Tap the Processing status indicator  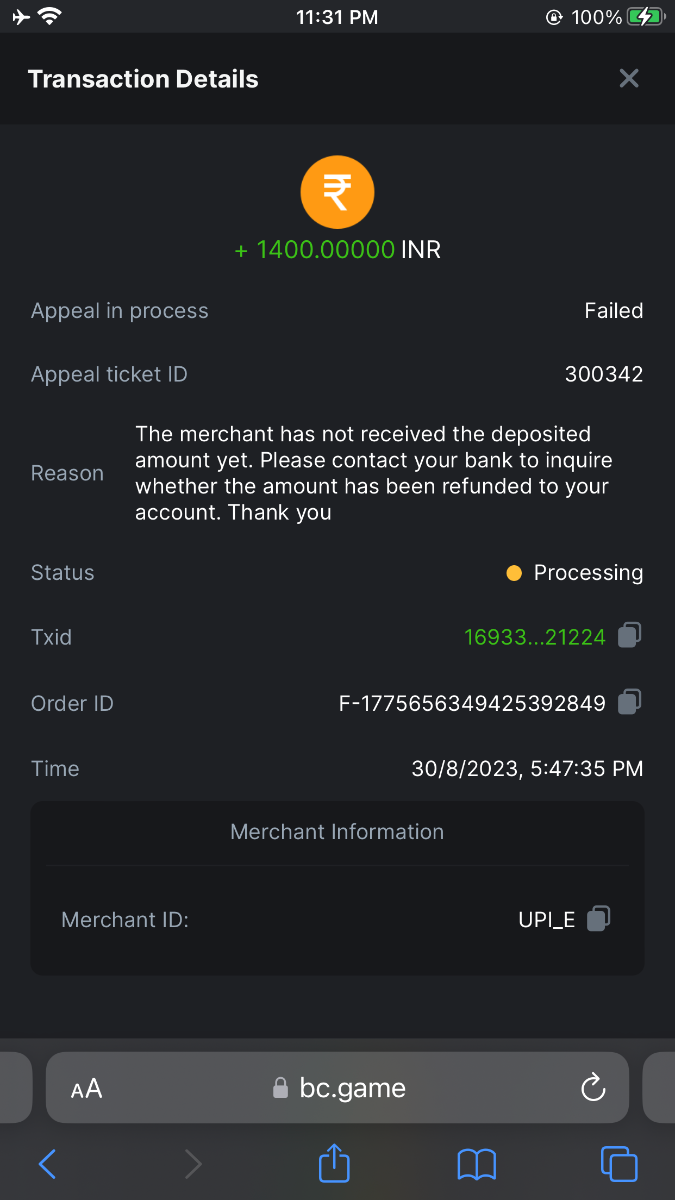576,573
